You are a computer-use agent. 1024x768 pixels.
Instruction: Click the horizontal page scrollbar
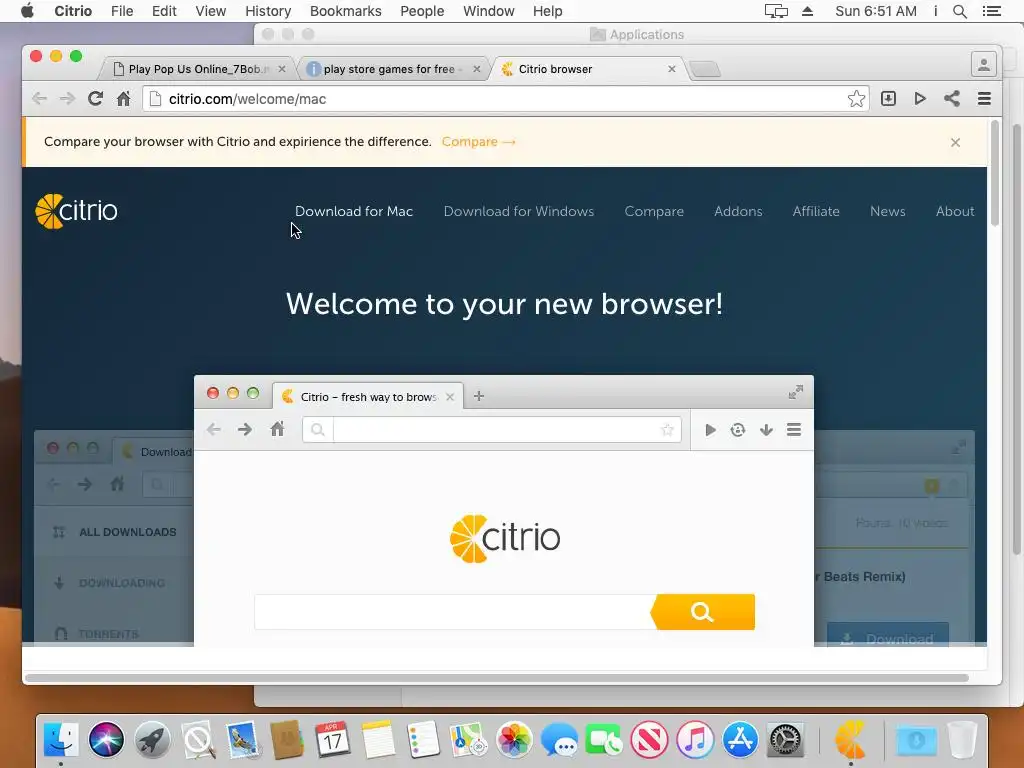click(x=496, y=678)
